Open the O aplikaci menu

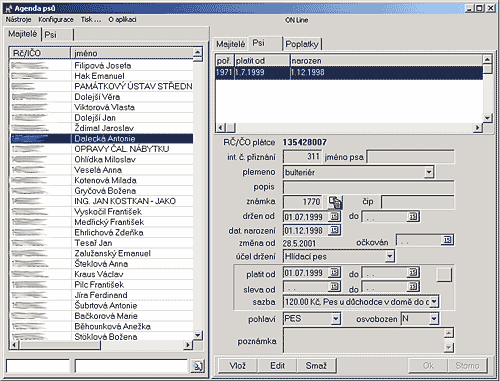pos(122,20)
